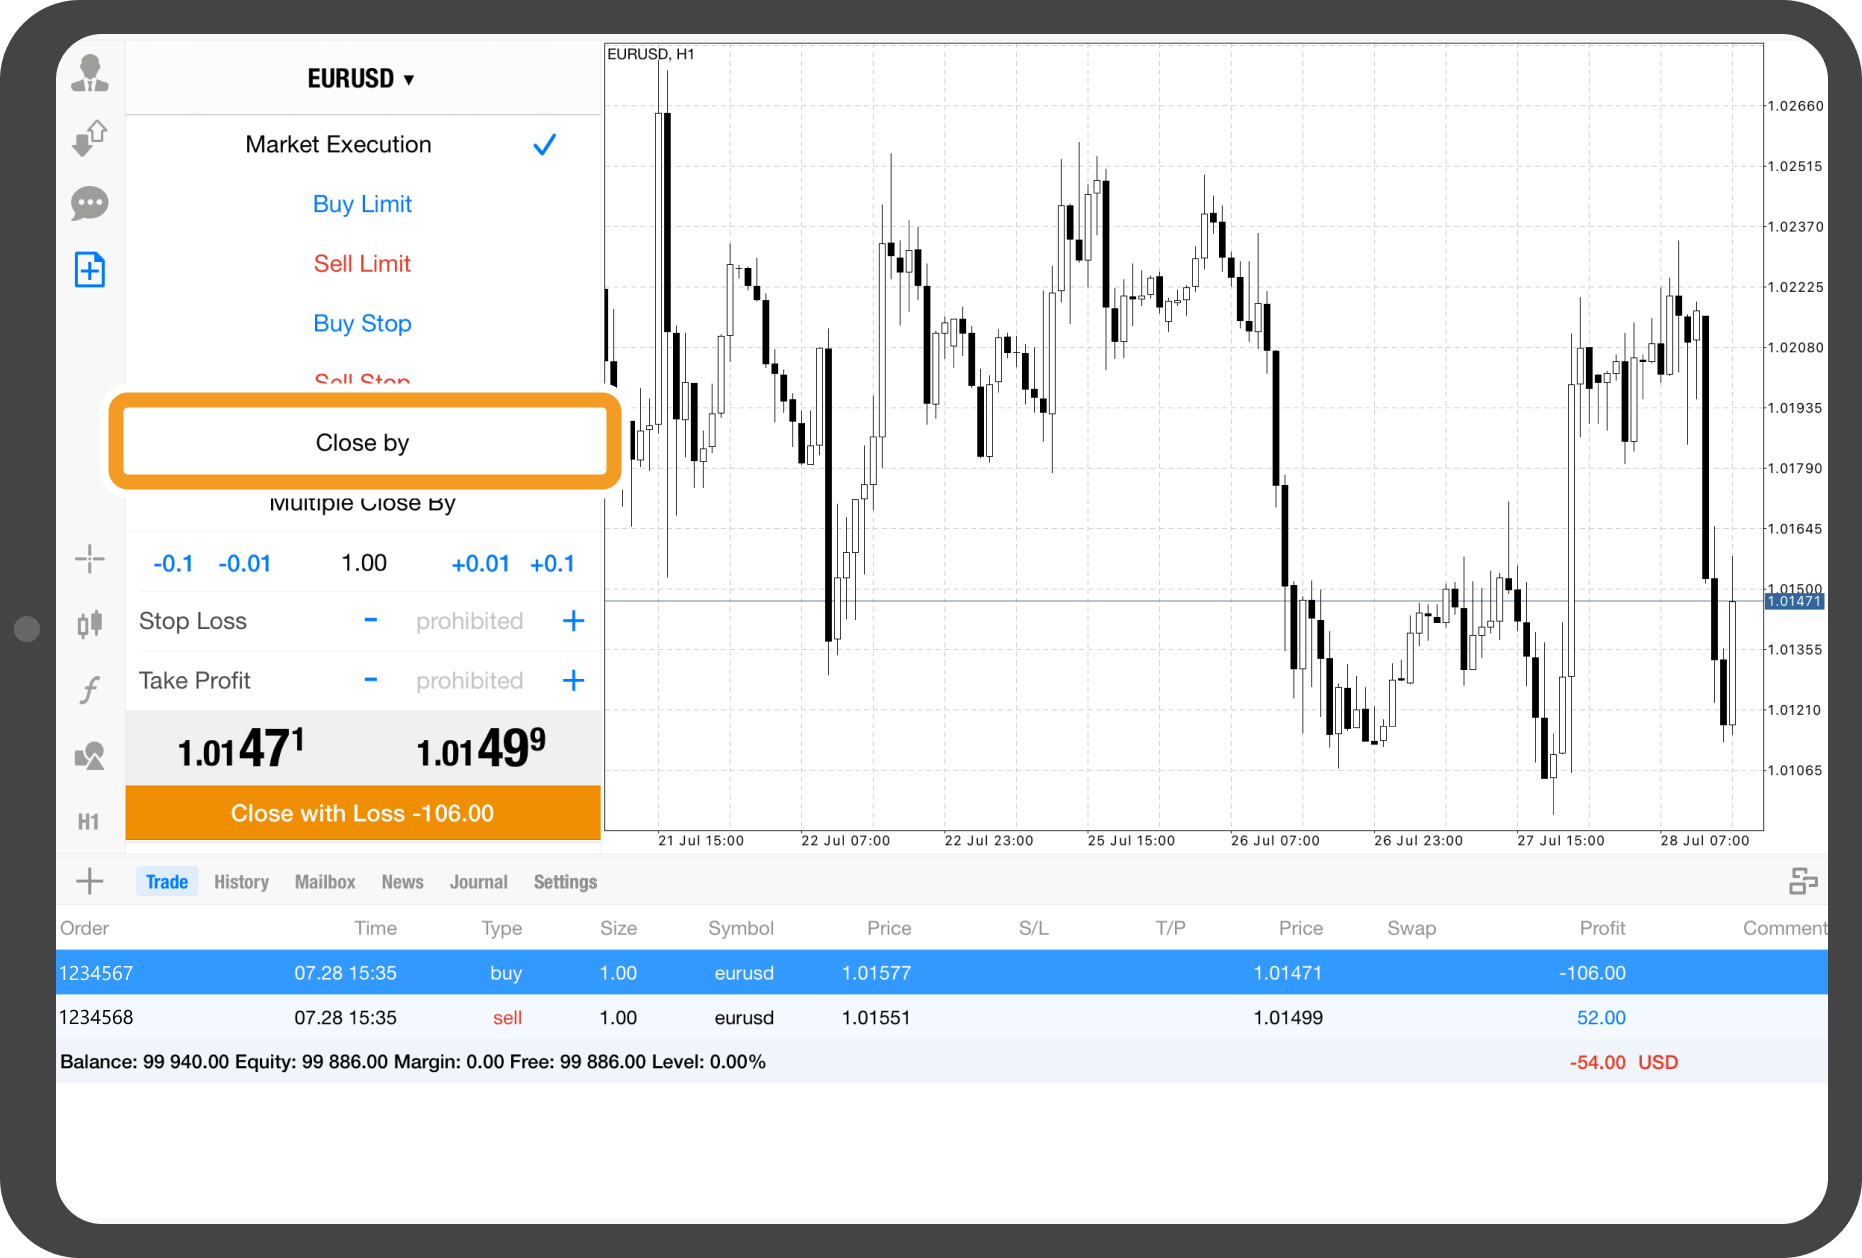
Task: Choose the Buy Limit order type
Action: (x=362, y=204)
